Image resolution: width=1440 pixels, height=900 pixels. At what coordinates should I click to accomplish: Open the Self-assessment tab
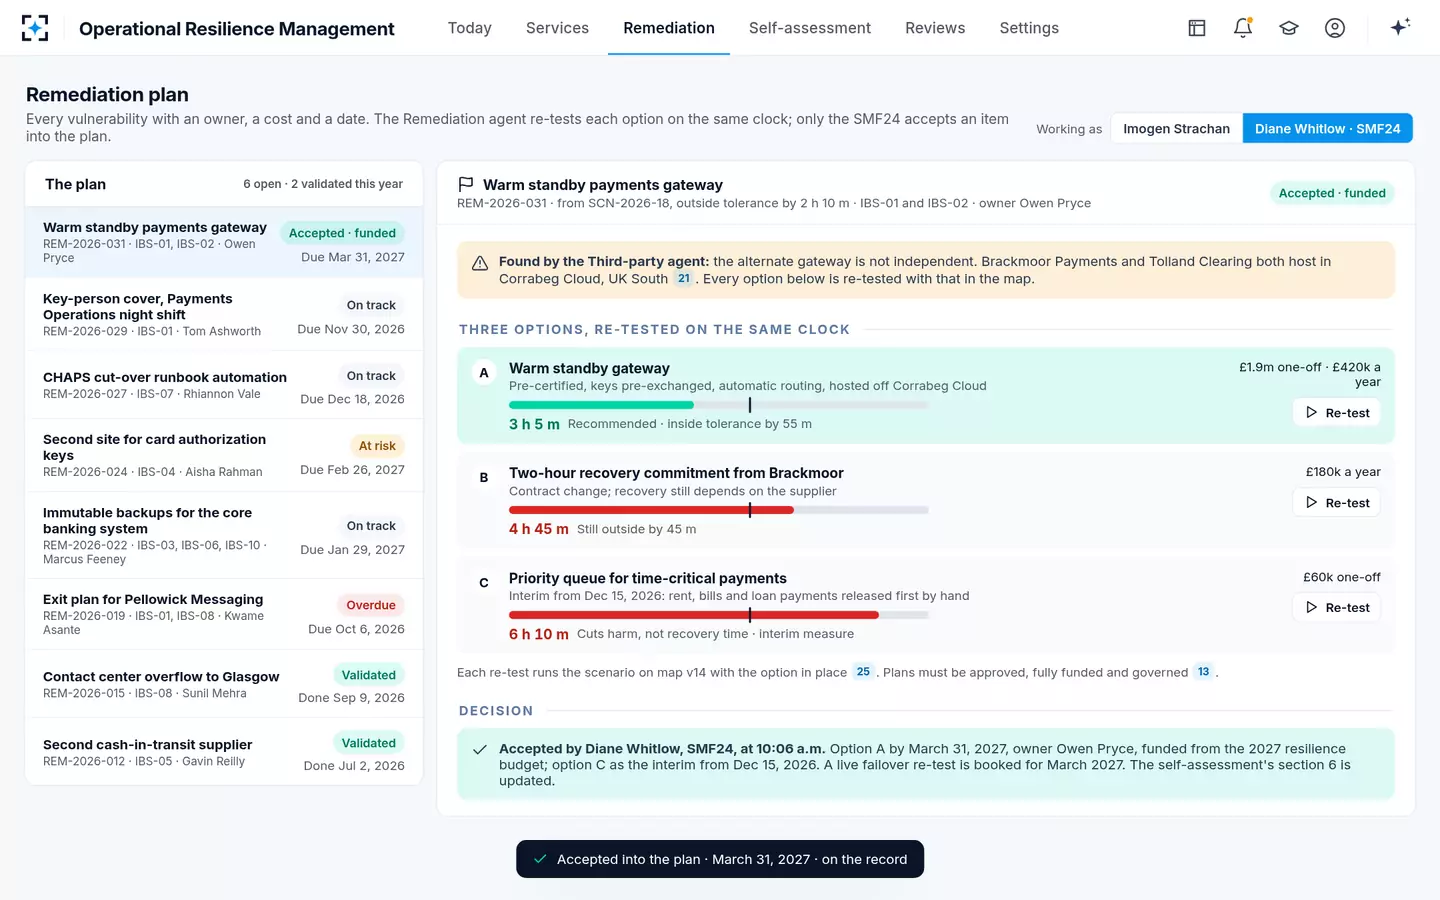point(810,28)
